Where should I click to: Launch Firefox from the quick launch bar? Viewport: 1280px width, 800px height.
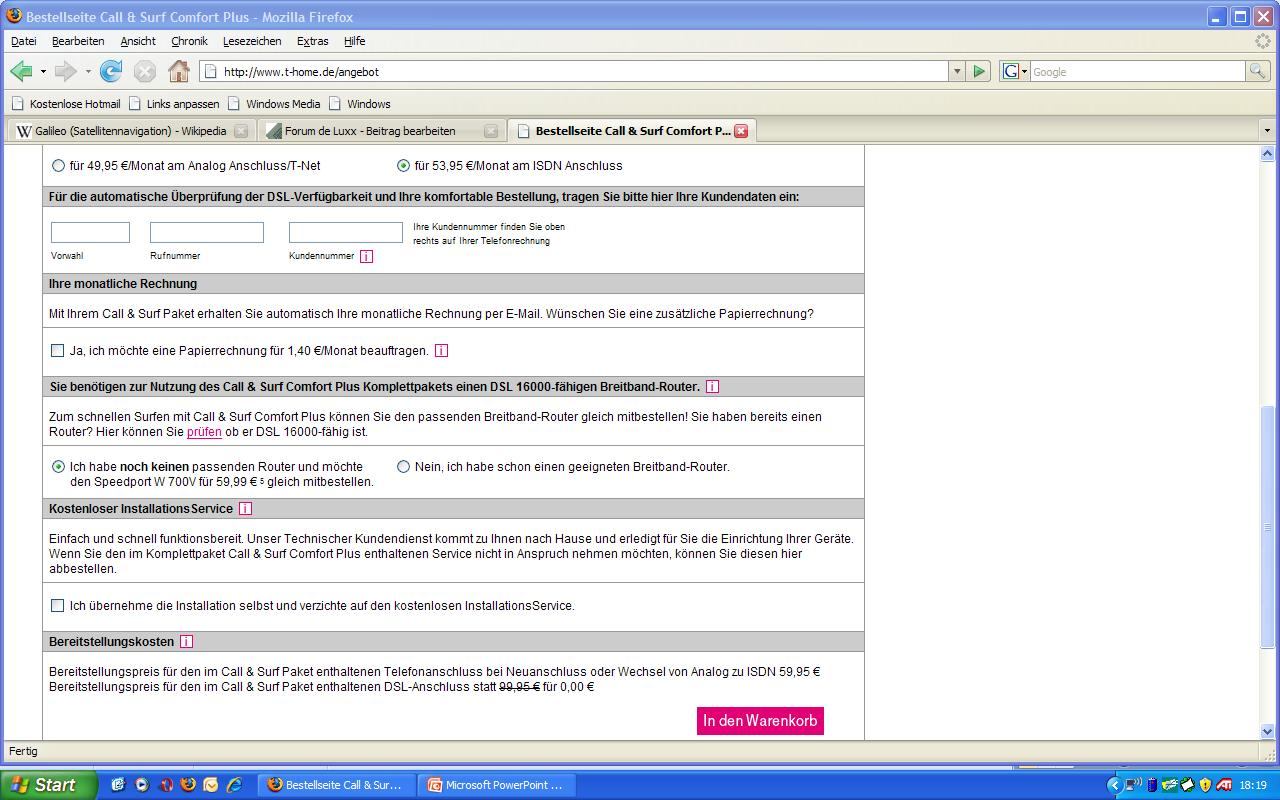point(187,785)
